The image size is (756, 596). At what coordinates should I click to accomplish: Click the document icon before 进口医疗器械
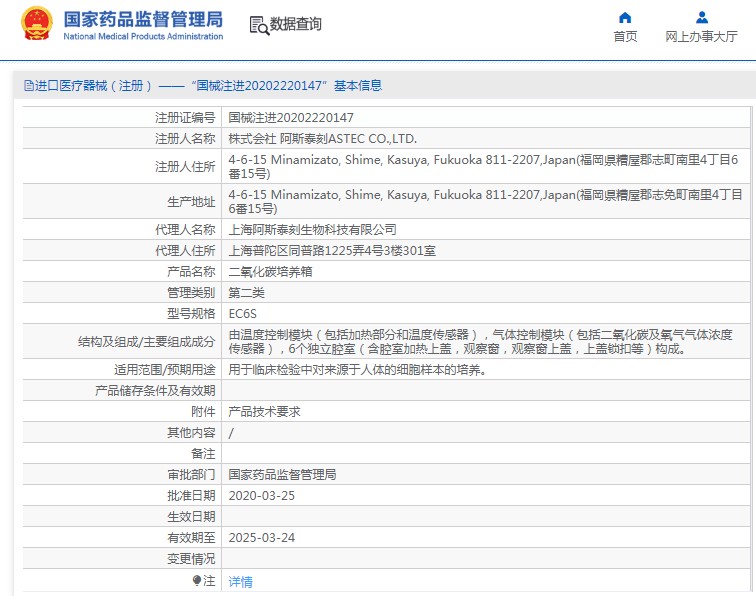(28, 85)
